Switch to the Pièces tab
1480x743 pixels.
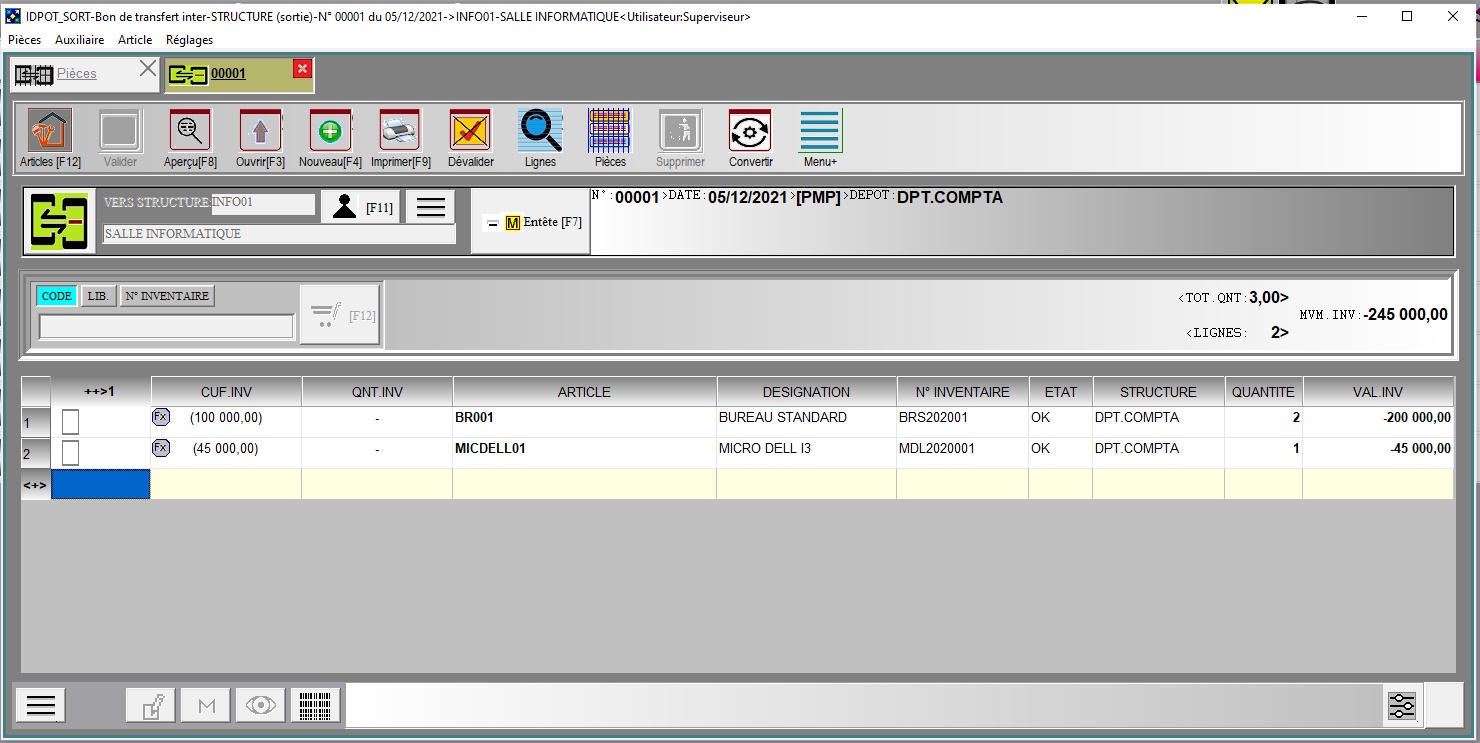pos(76,73)
